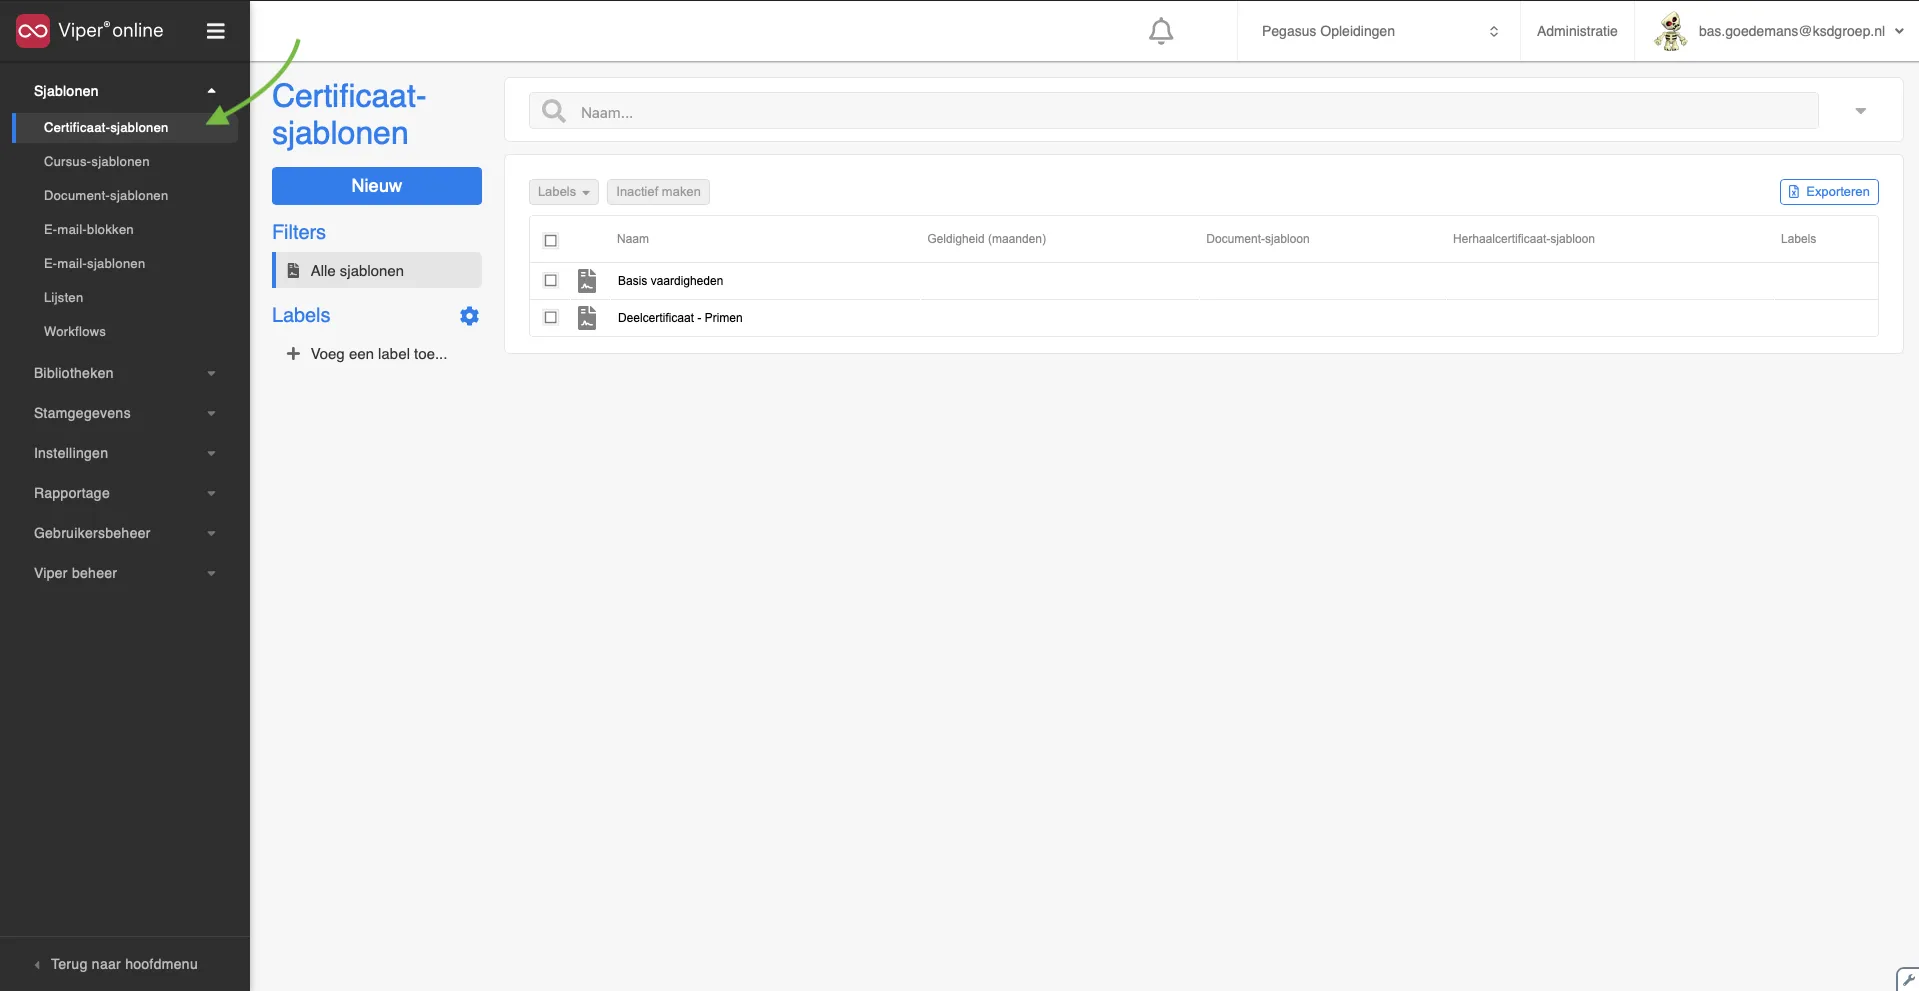Open the Basis vaardigheden template
1919x991 pixels.
(x=670, y=281)
